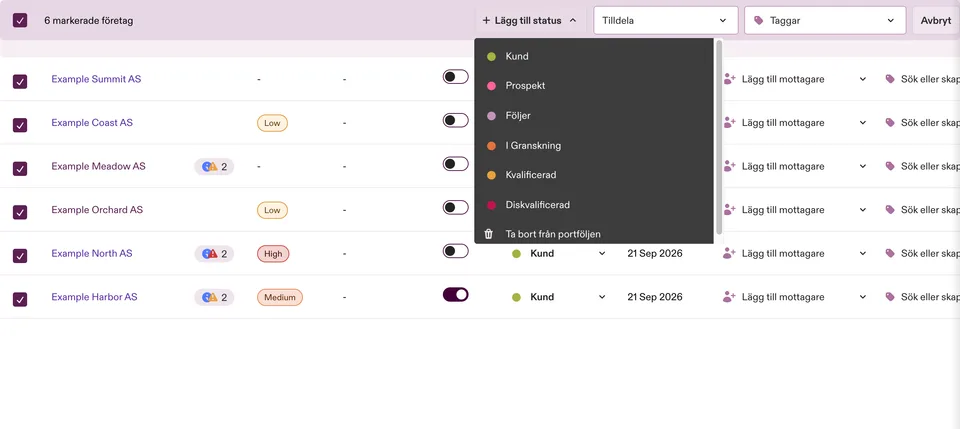Uncheck the Example Summit AS checkbox
Screen dimensions: 960x429
[20, 81]
